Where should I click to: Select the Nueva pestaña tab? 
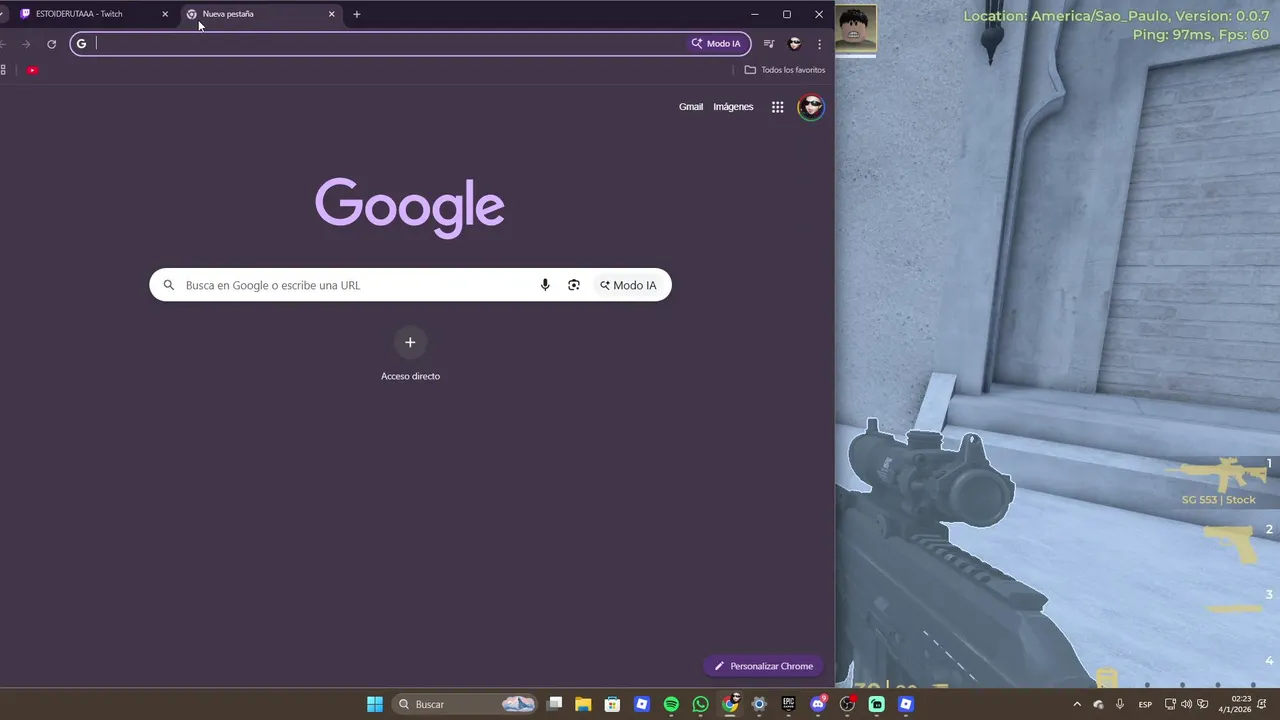click(260, 14)
